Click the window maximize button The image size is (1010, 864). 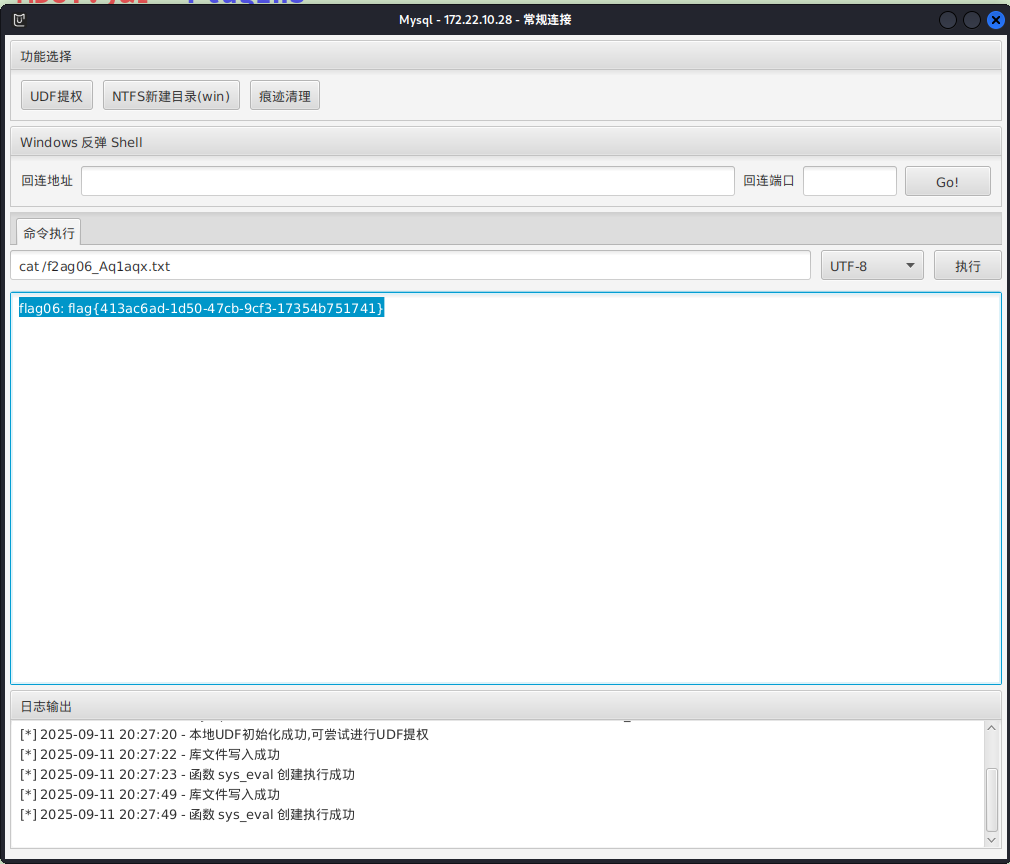(x=972, y=20)
